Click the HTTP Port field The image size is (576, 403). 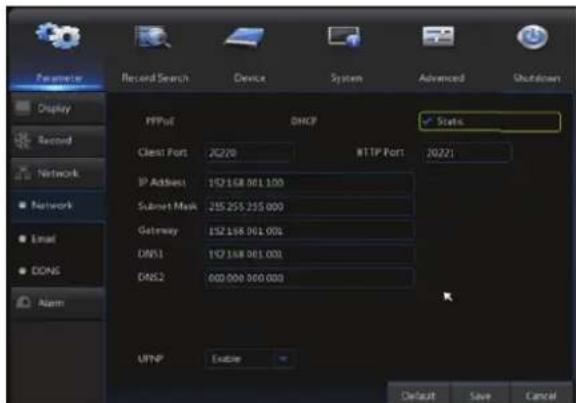(x=466, y=153)
